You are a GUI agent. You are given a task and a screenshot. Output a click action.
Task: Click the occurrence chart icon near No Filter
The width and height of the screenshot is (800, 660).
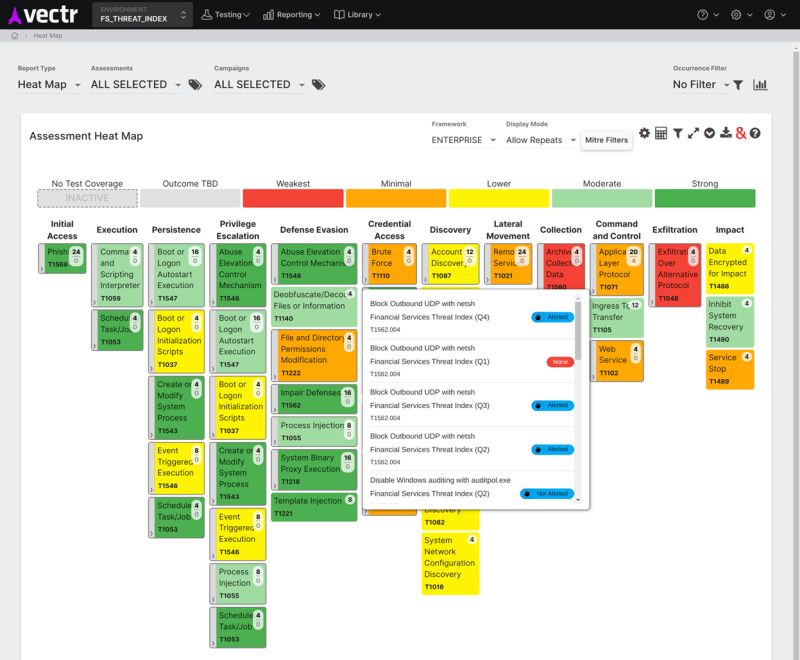click(760, 84)
